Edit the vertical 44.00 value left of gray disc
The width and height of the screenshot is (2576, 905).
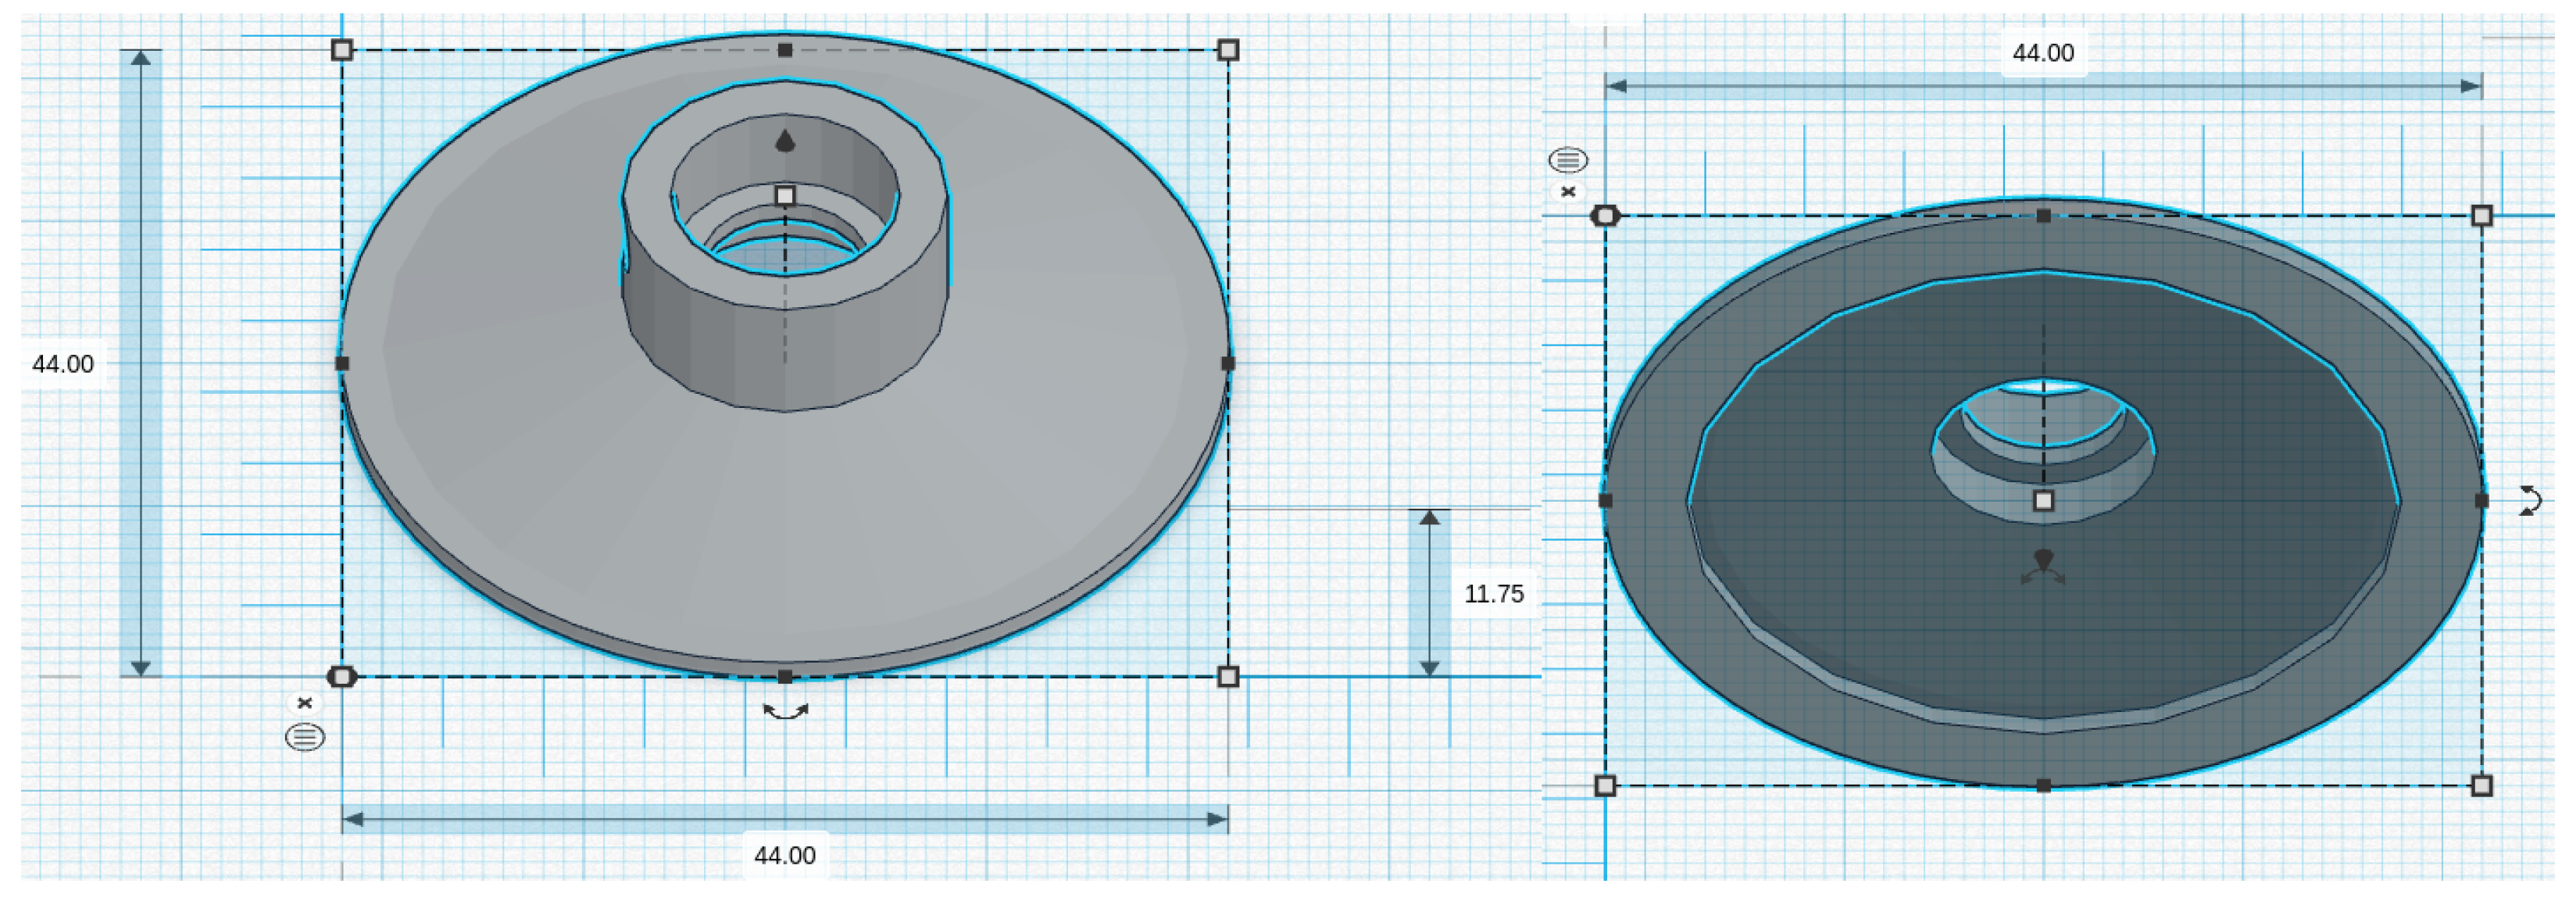click(63, 364)
